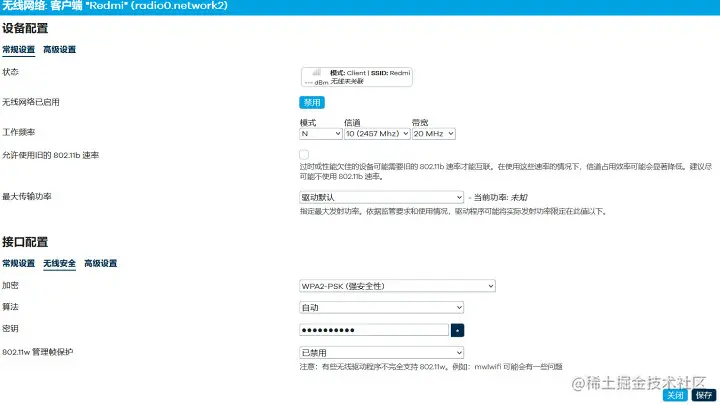Open interface 高级设置 tab
The width and height of the screenshot is (720, 405).
click(101, 264)
